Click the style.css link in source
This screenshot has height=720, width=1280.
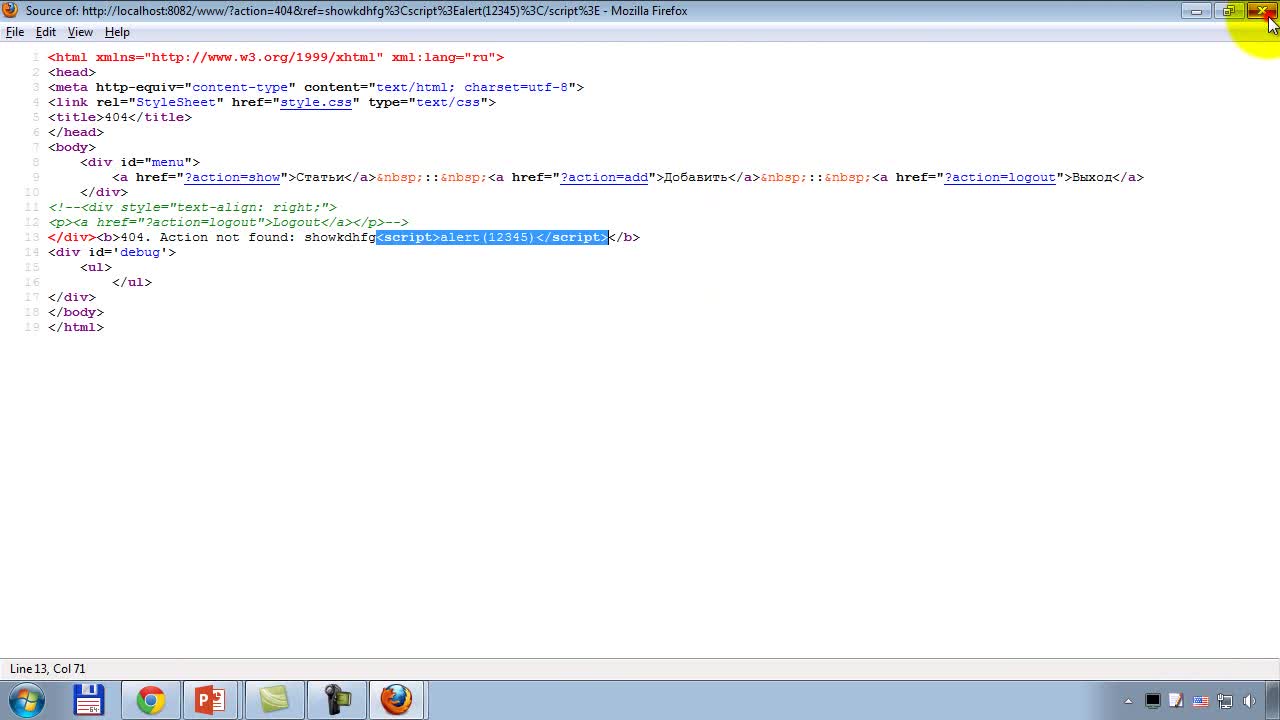315,102
